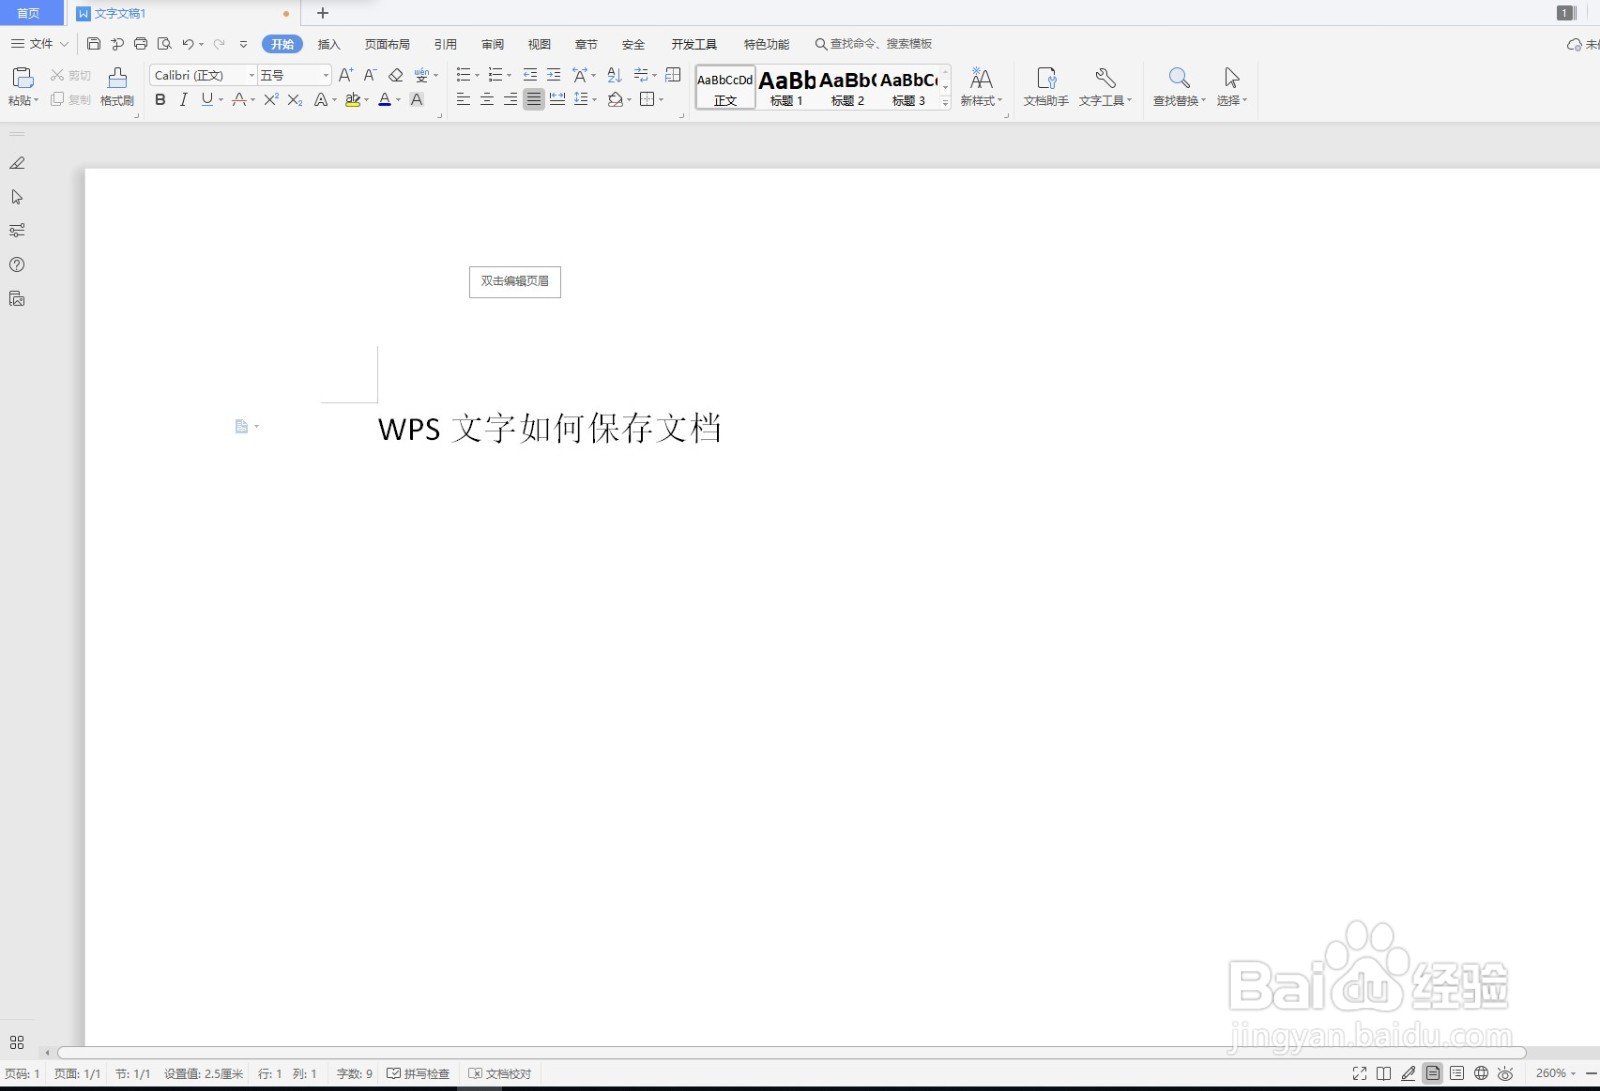1600x1091 pixels.
Task: Click the pen tool in left sidebar
Action: coord(17,163)
